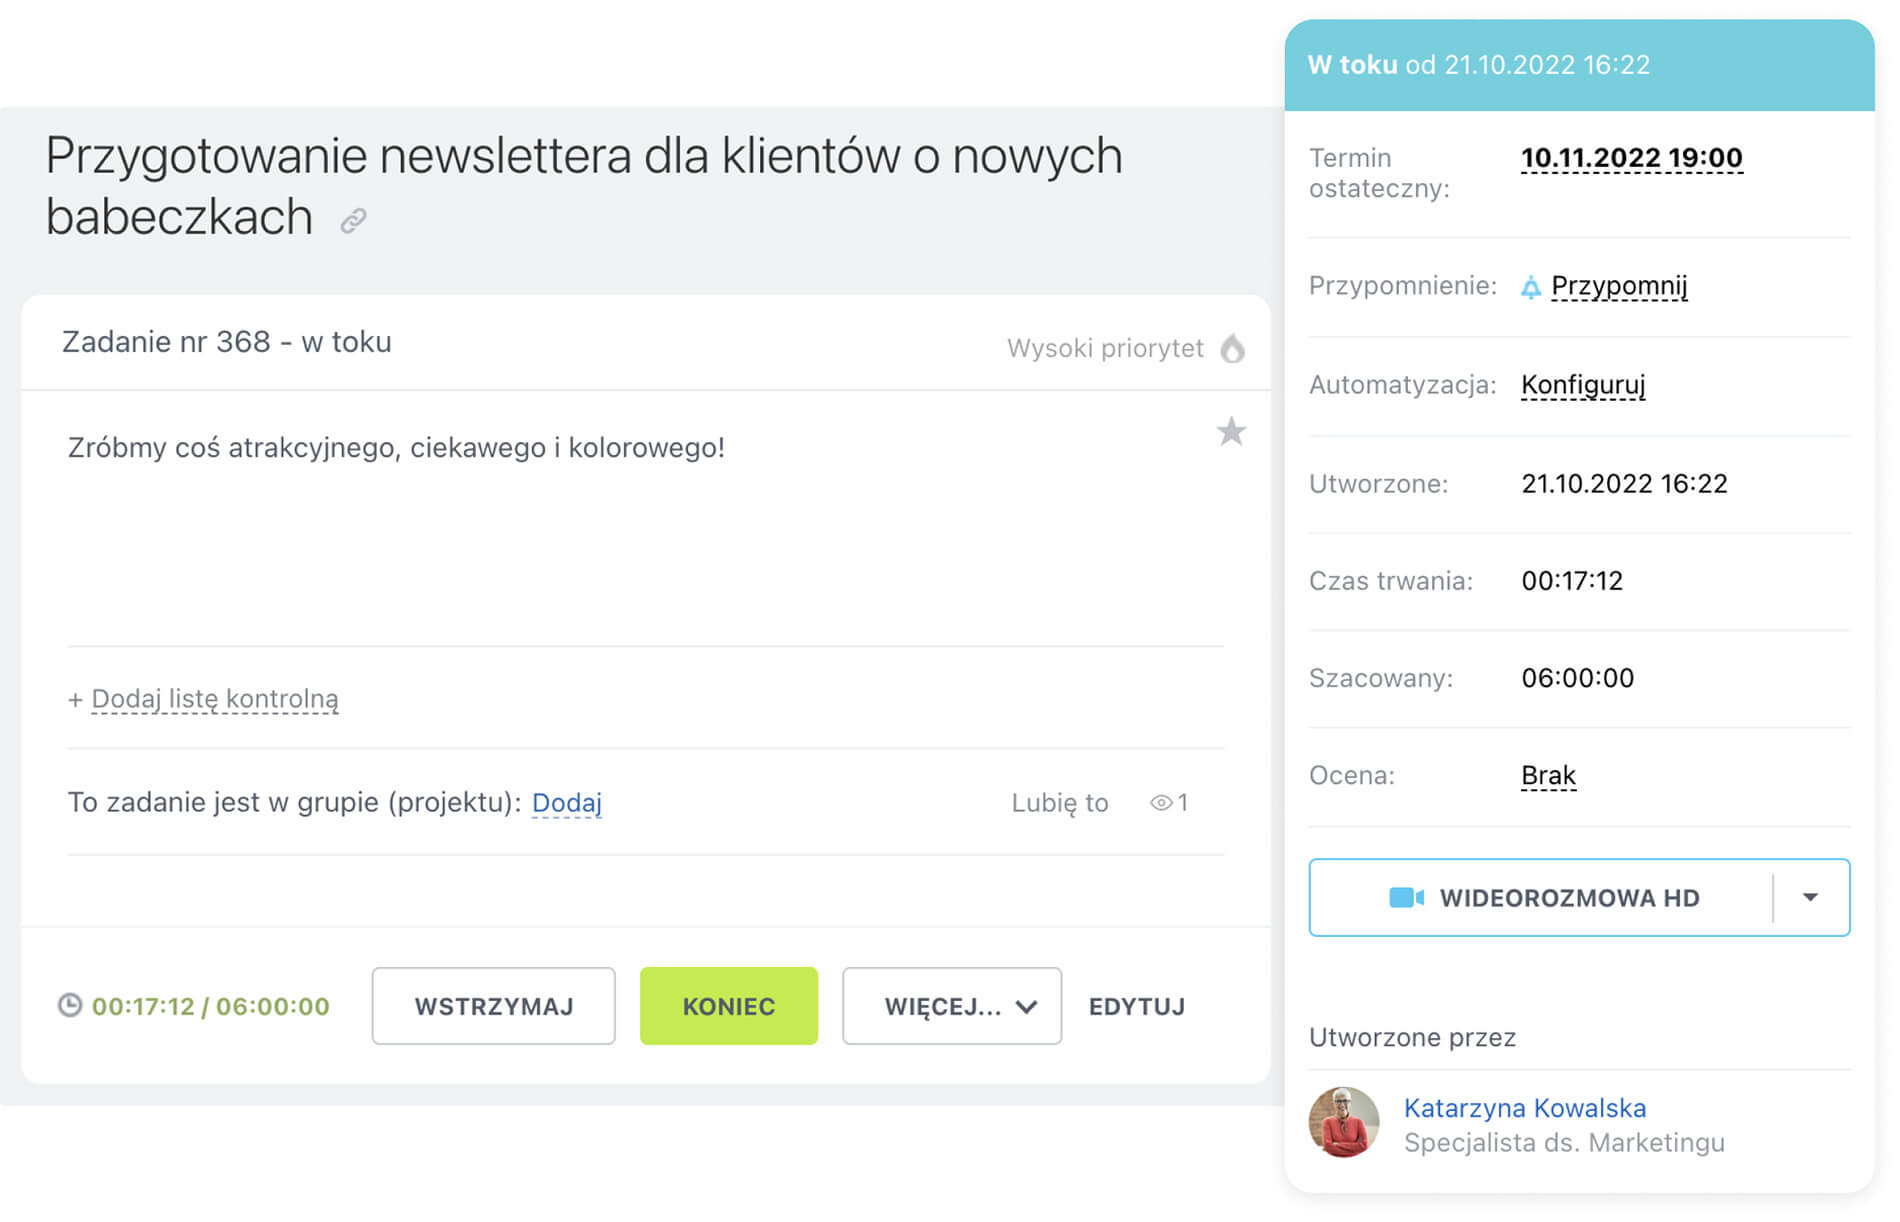Set rating by clicking Brak
Viewport: 1900px width, 1222px height.
[x=1548, y=776]
